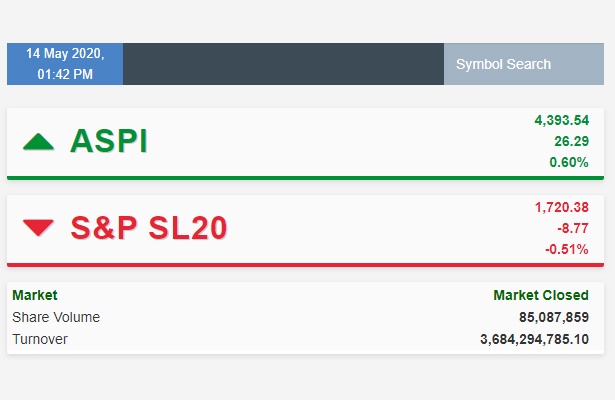The height and width of the screenshot is (400, 615).
Task: Click the ASPI value 4,393.54
Action: (562, 120)
